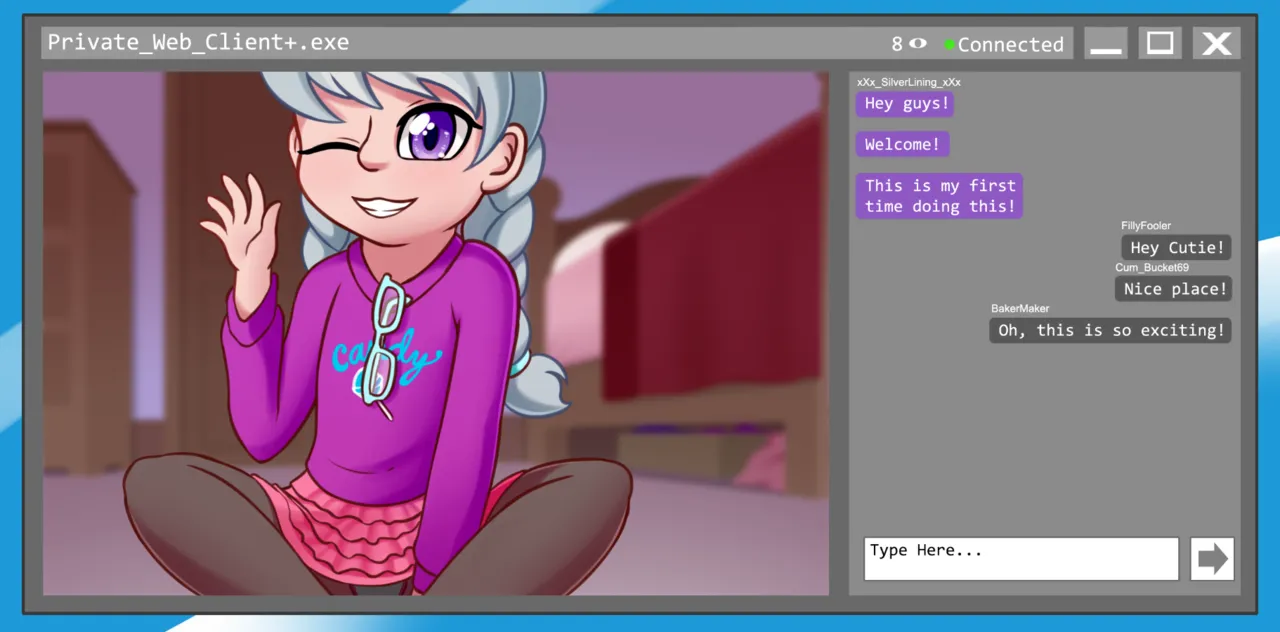This screenshot has height=632, width=1280.
Task: Focus the Type Here message field
Action: click(1021, 559)
